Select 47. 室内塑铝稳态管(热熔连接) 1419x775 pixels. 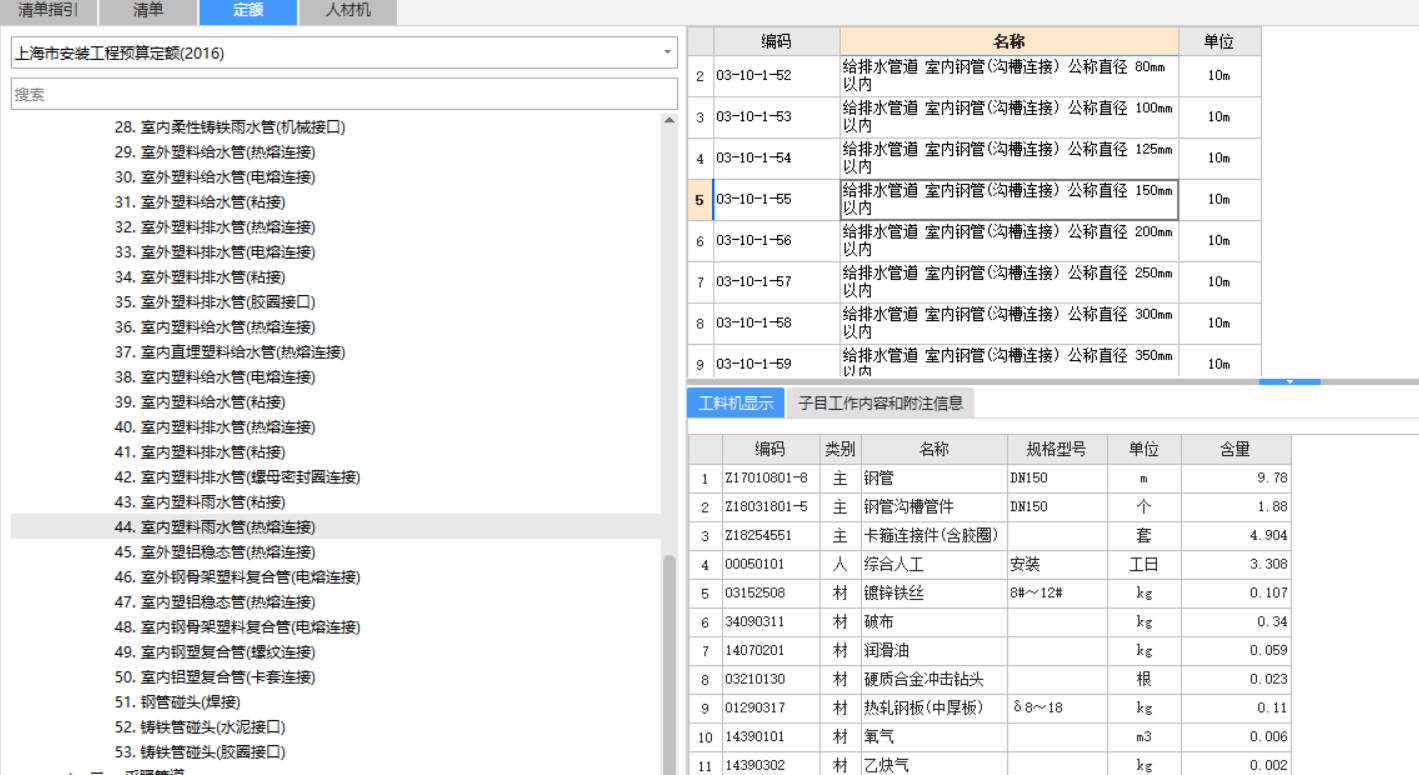[x=215, y=602]
